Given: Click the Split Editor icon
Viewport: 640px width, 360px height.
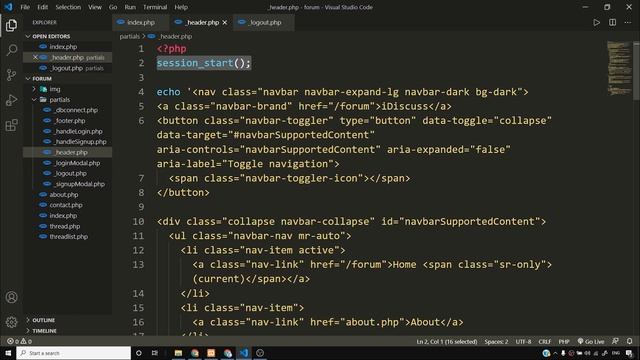Looking at the screenshot, I should pos(612,22).
